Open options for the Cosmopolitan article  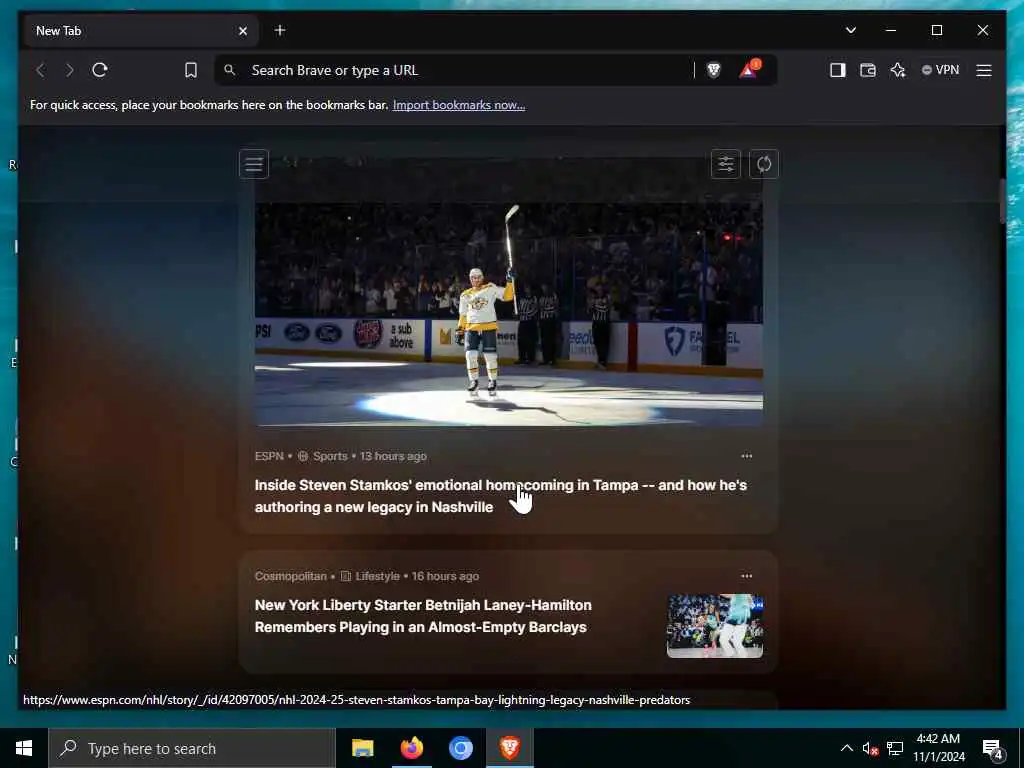pyautogui.click(x=746, y=576)
